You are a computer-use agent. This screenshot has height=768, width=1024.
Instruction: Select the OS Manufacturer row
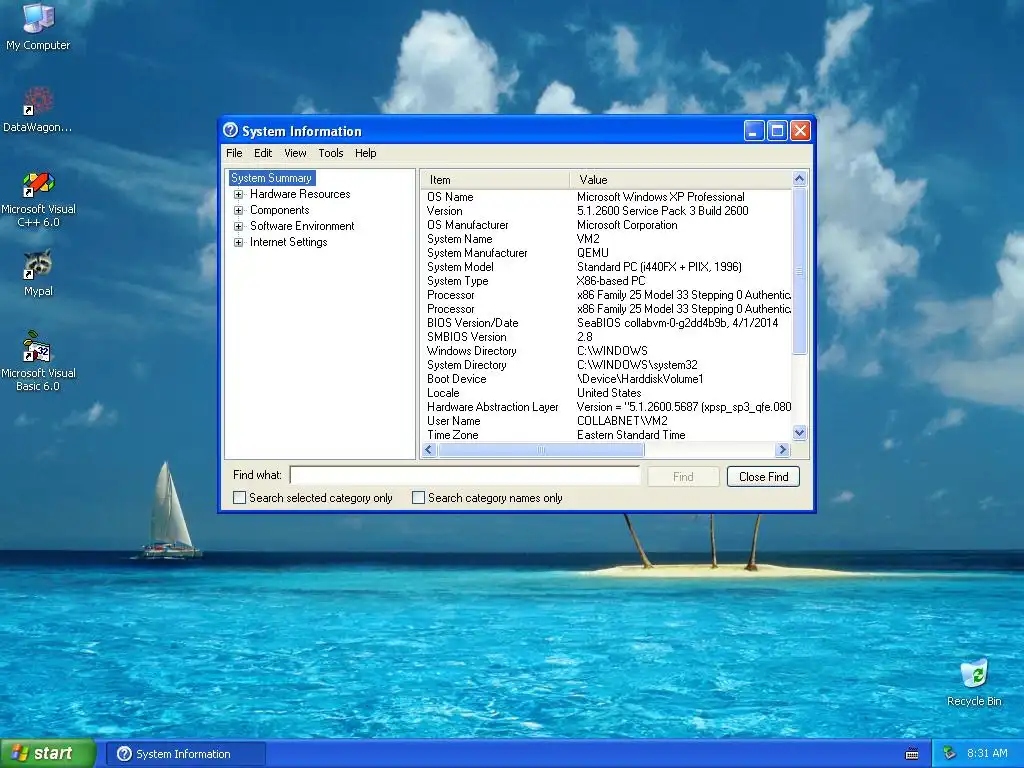(x=606, y=225)
